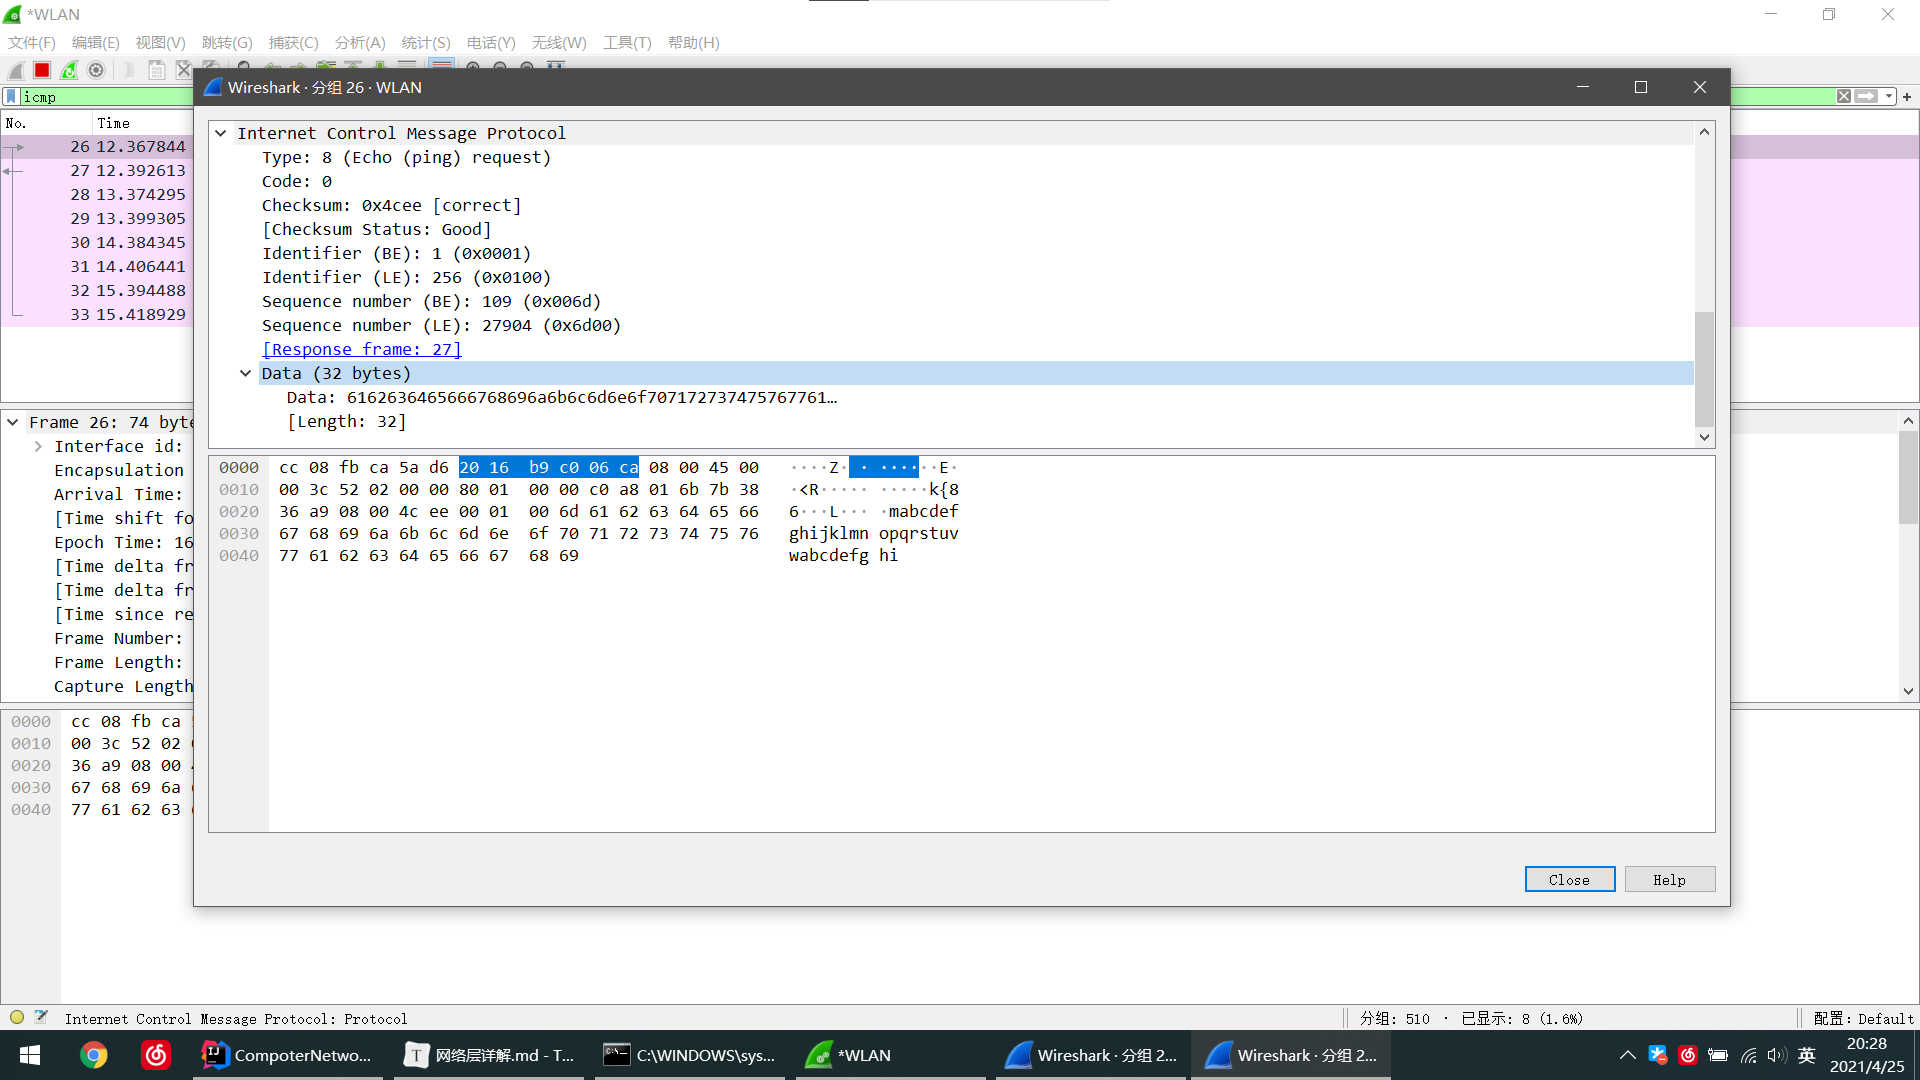Expand the Interface id node

[x=38, y=446]
